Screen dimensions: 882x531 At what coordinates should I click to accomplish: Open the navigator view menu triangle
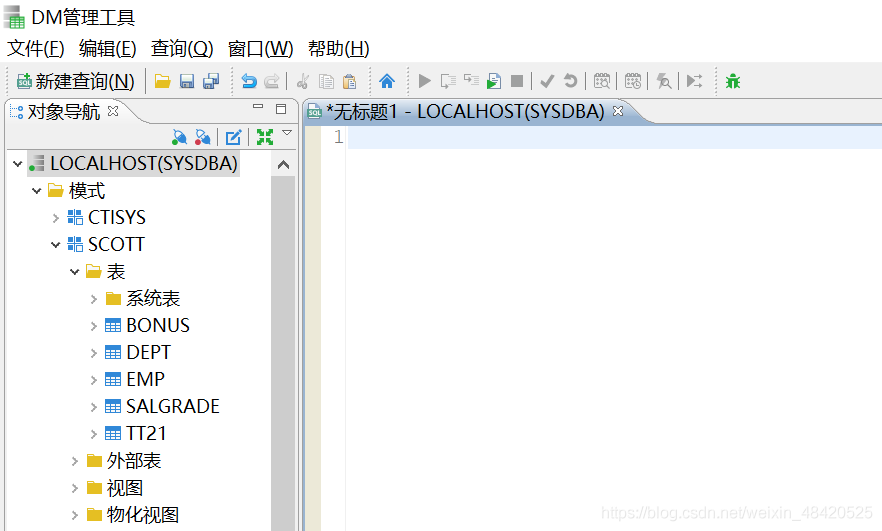pos(287,133)
